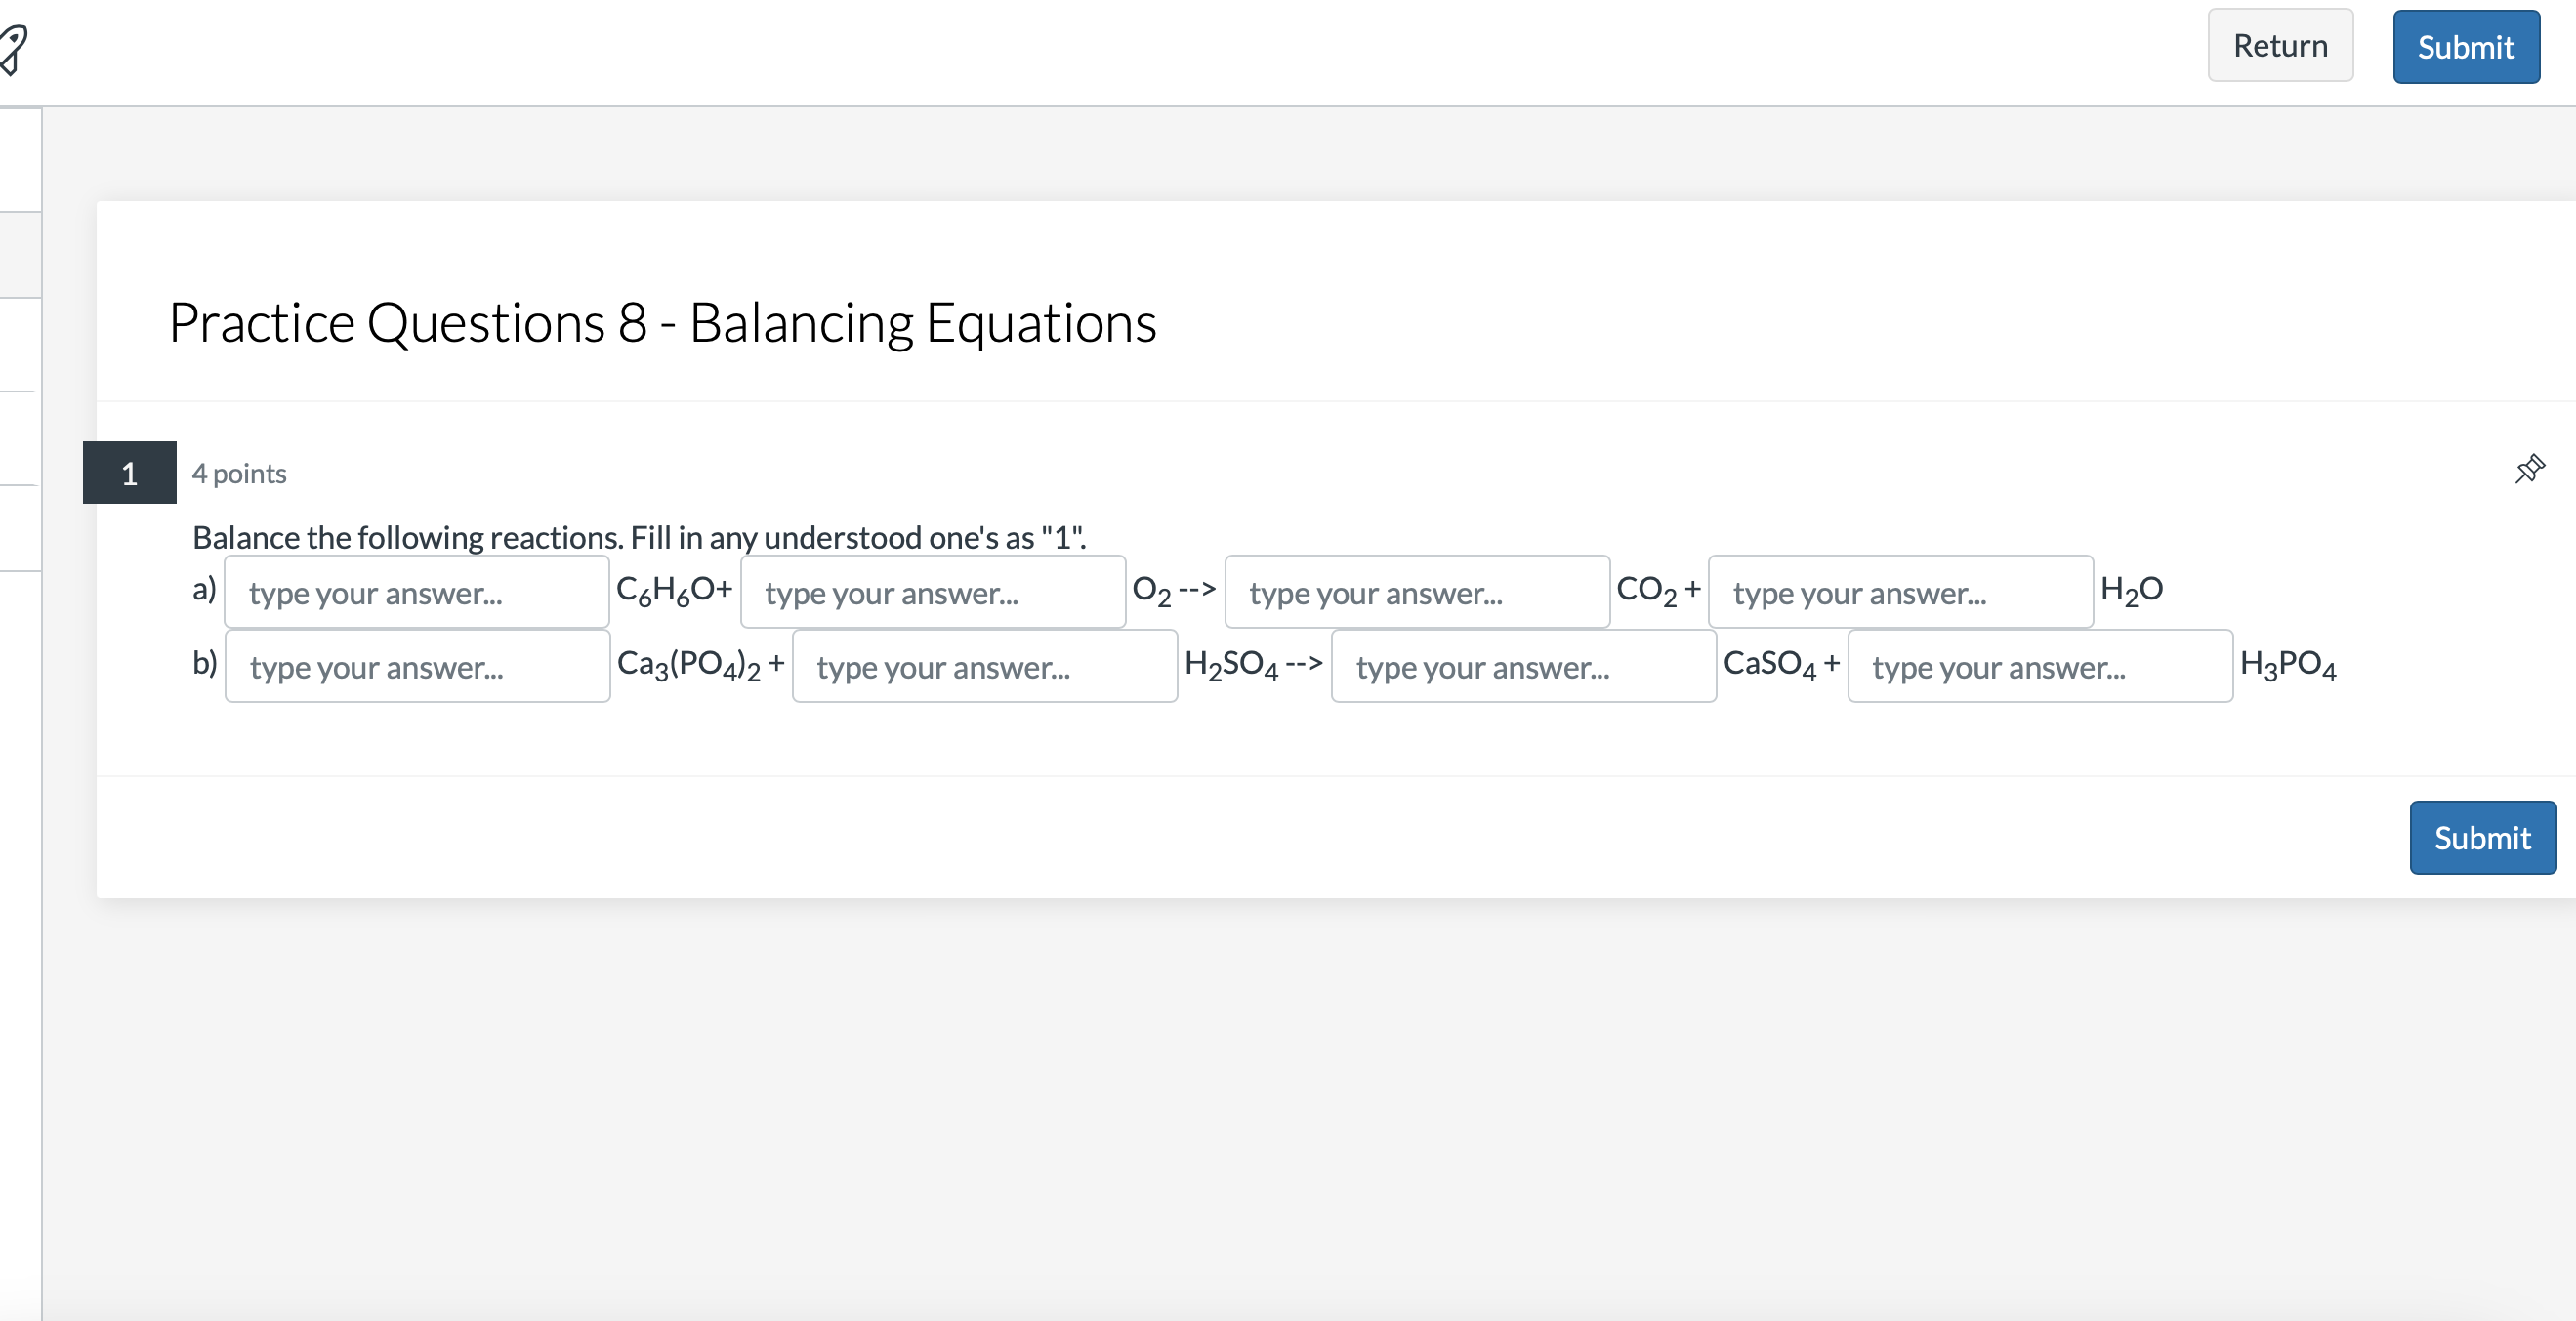Image resolution: width=2576 pixels, height=1321 pixels.
Task: Click the 4 points label for question 1
Action: pyautogui.click(x=238, y=473)
